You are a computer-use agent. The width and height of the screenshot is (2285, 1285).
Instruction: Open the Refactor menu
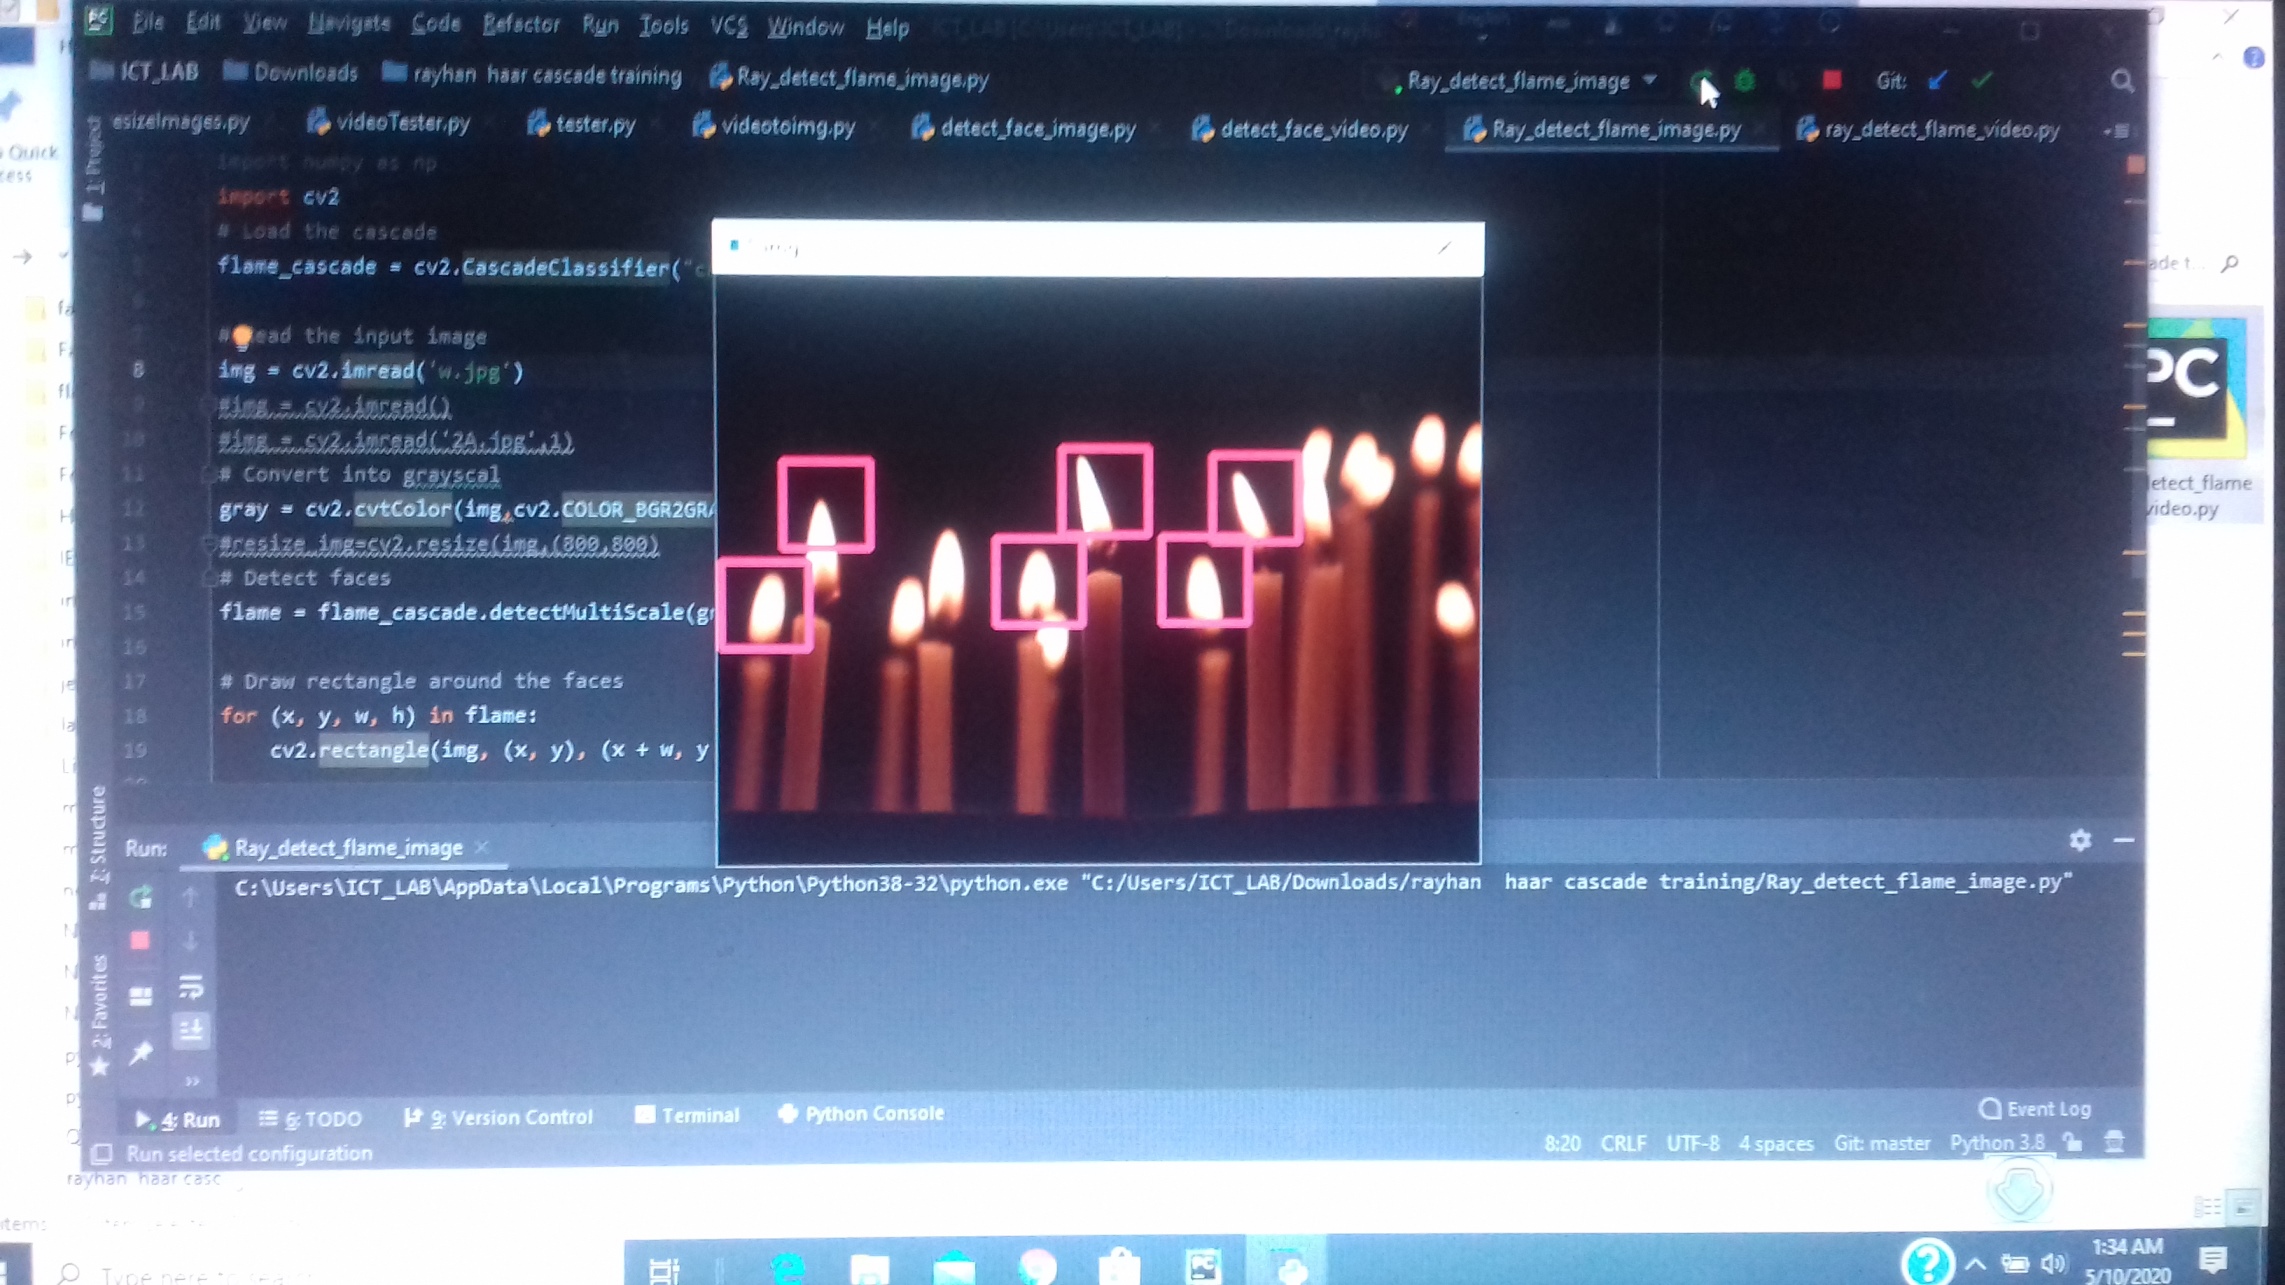pyautogui.click(x=520, y=25)
